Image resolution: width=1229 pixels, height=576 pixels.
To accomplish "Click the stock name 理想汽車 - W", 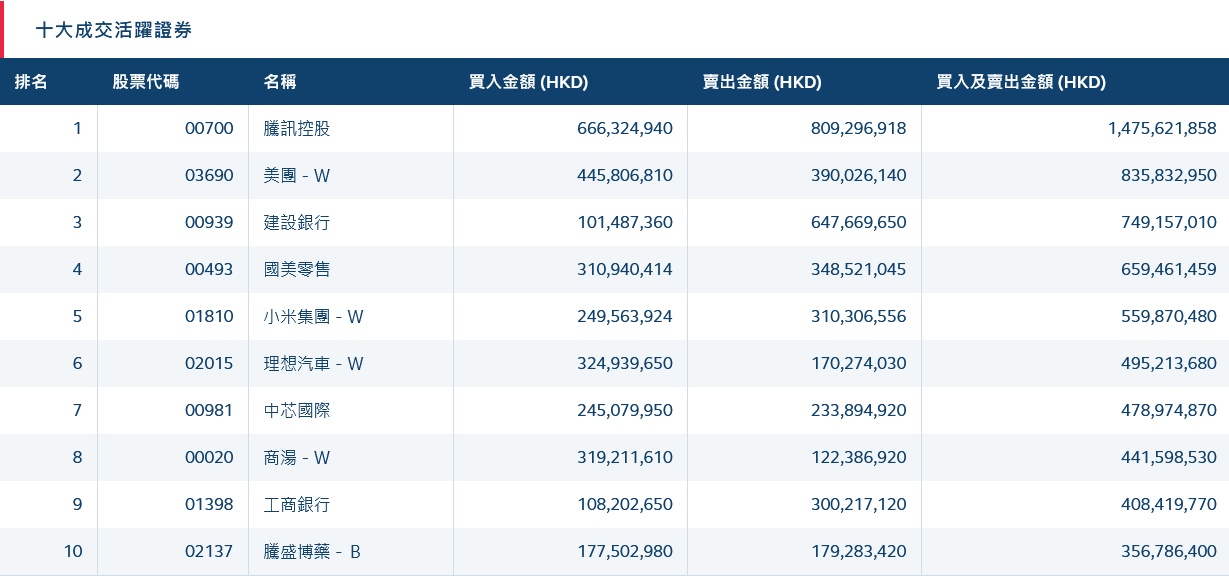I will [314, 363].
